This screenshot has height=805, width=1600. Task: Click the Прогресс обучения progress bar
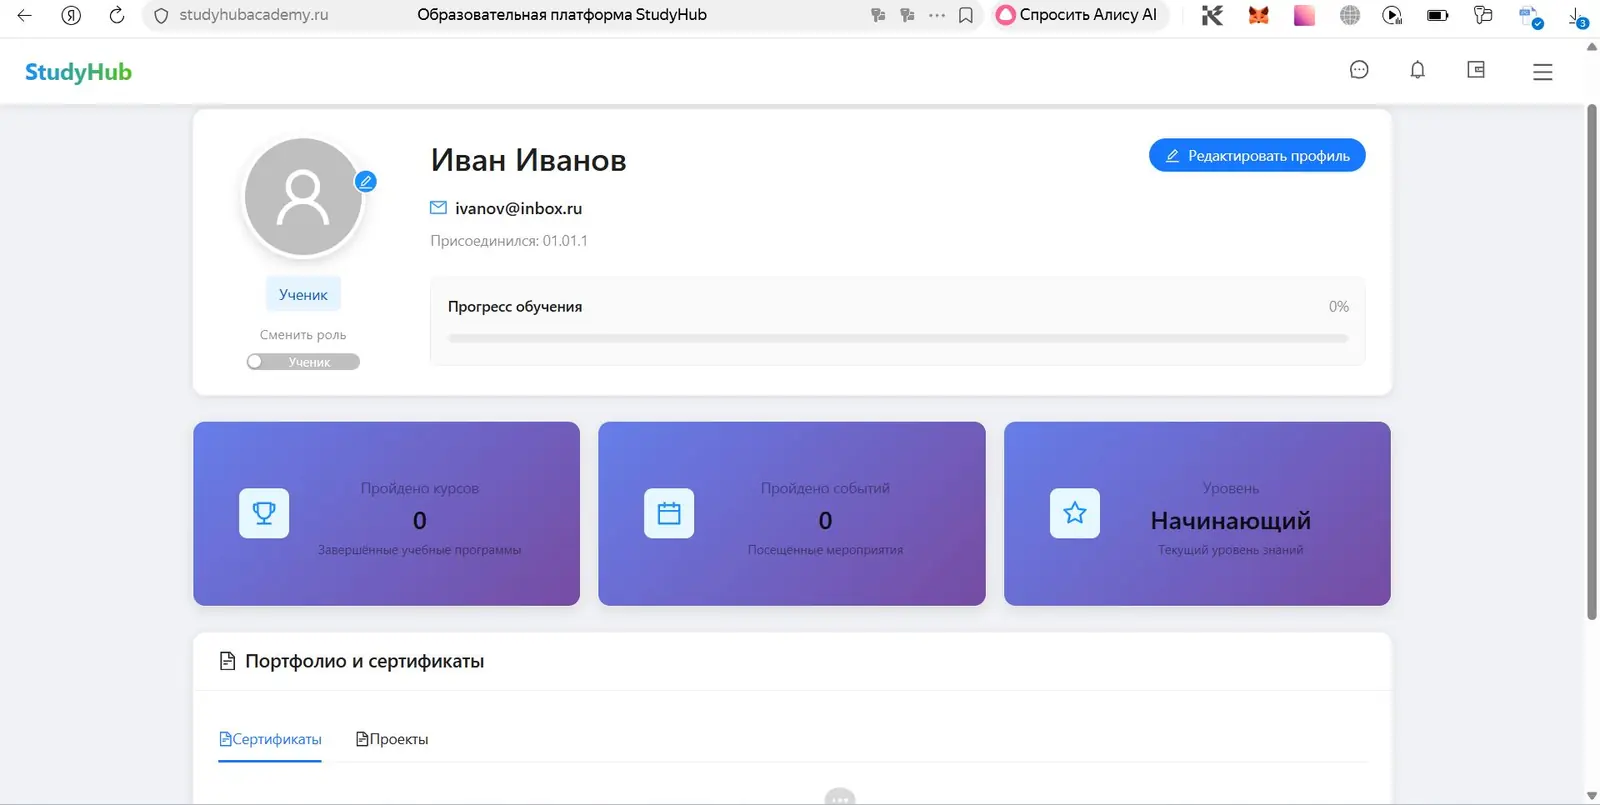[x=898, y=338]
